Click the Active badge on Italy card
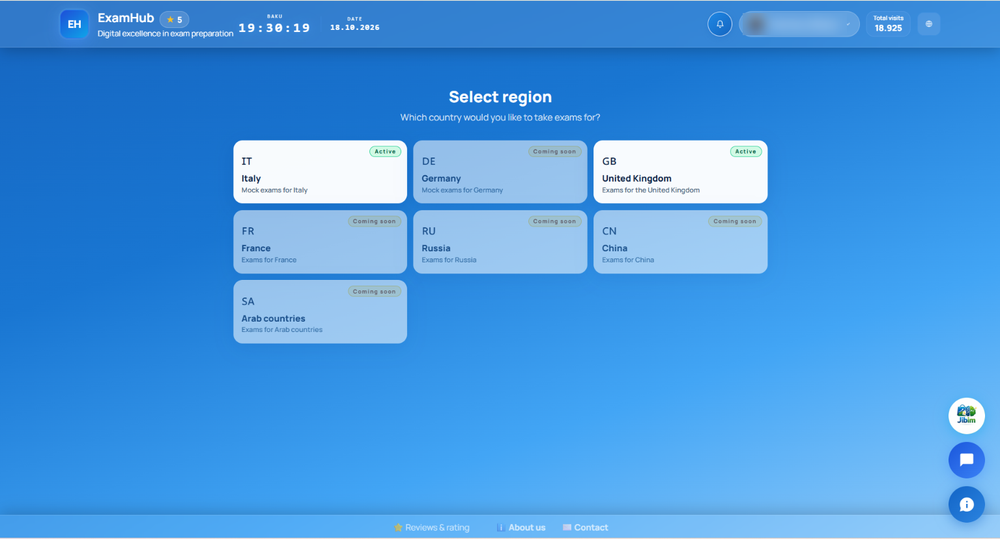 click(385, 152)
